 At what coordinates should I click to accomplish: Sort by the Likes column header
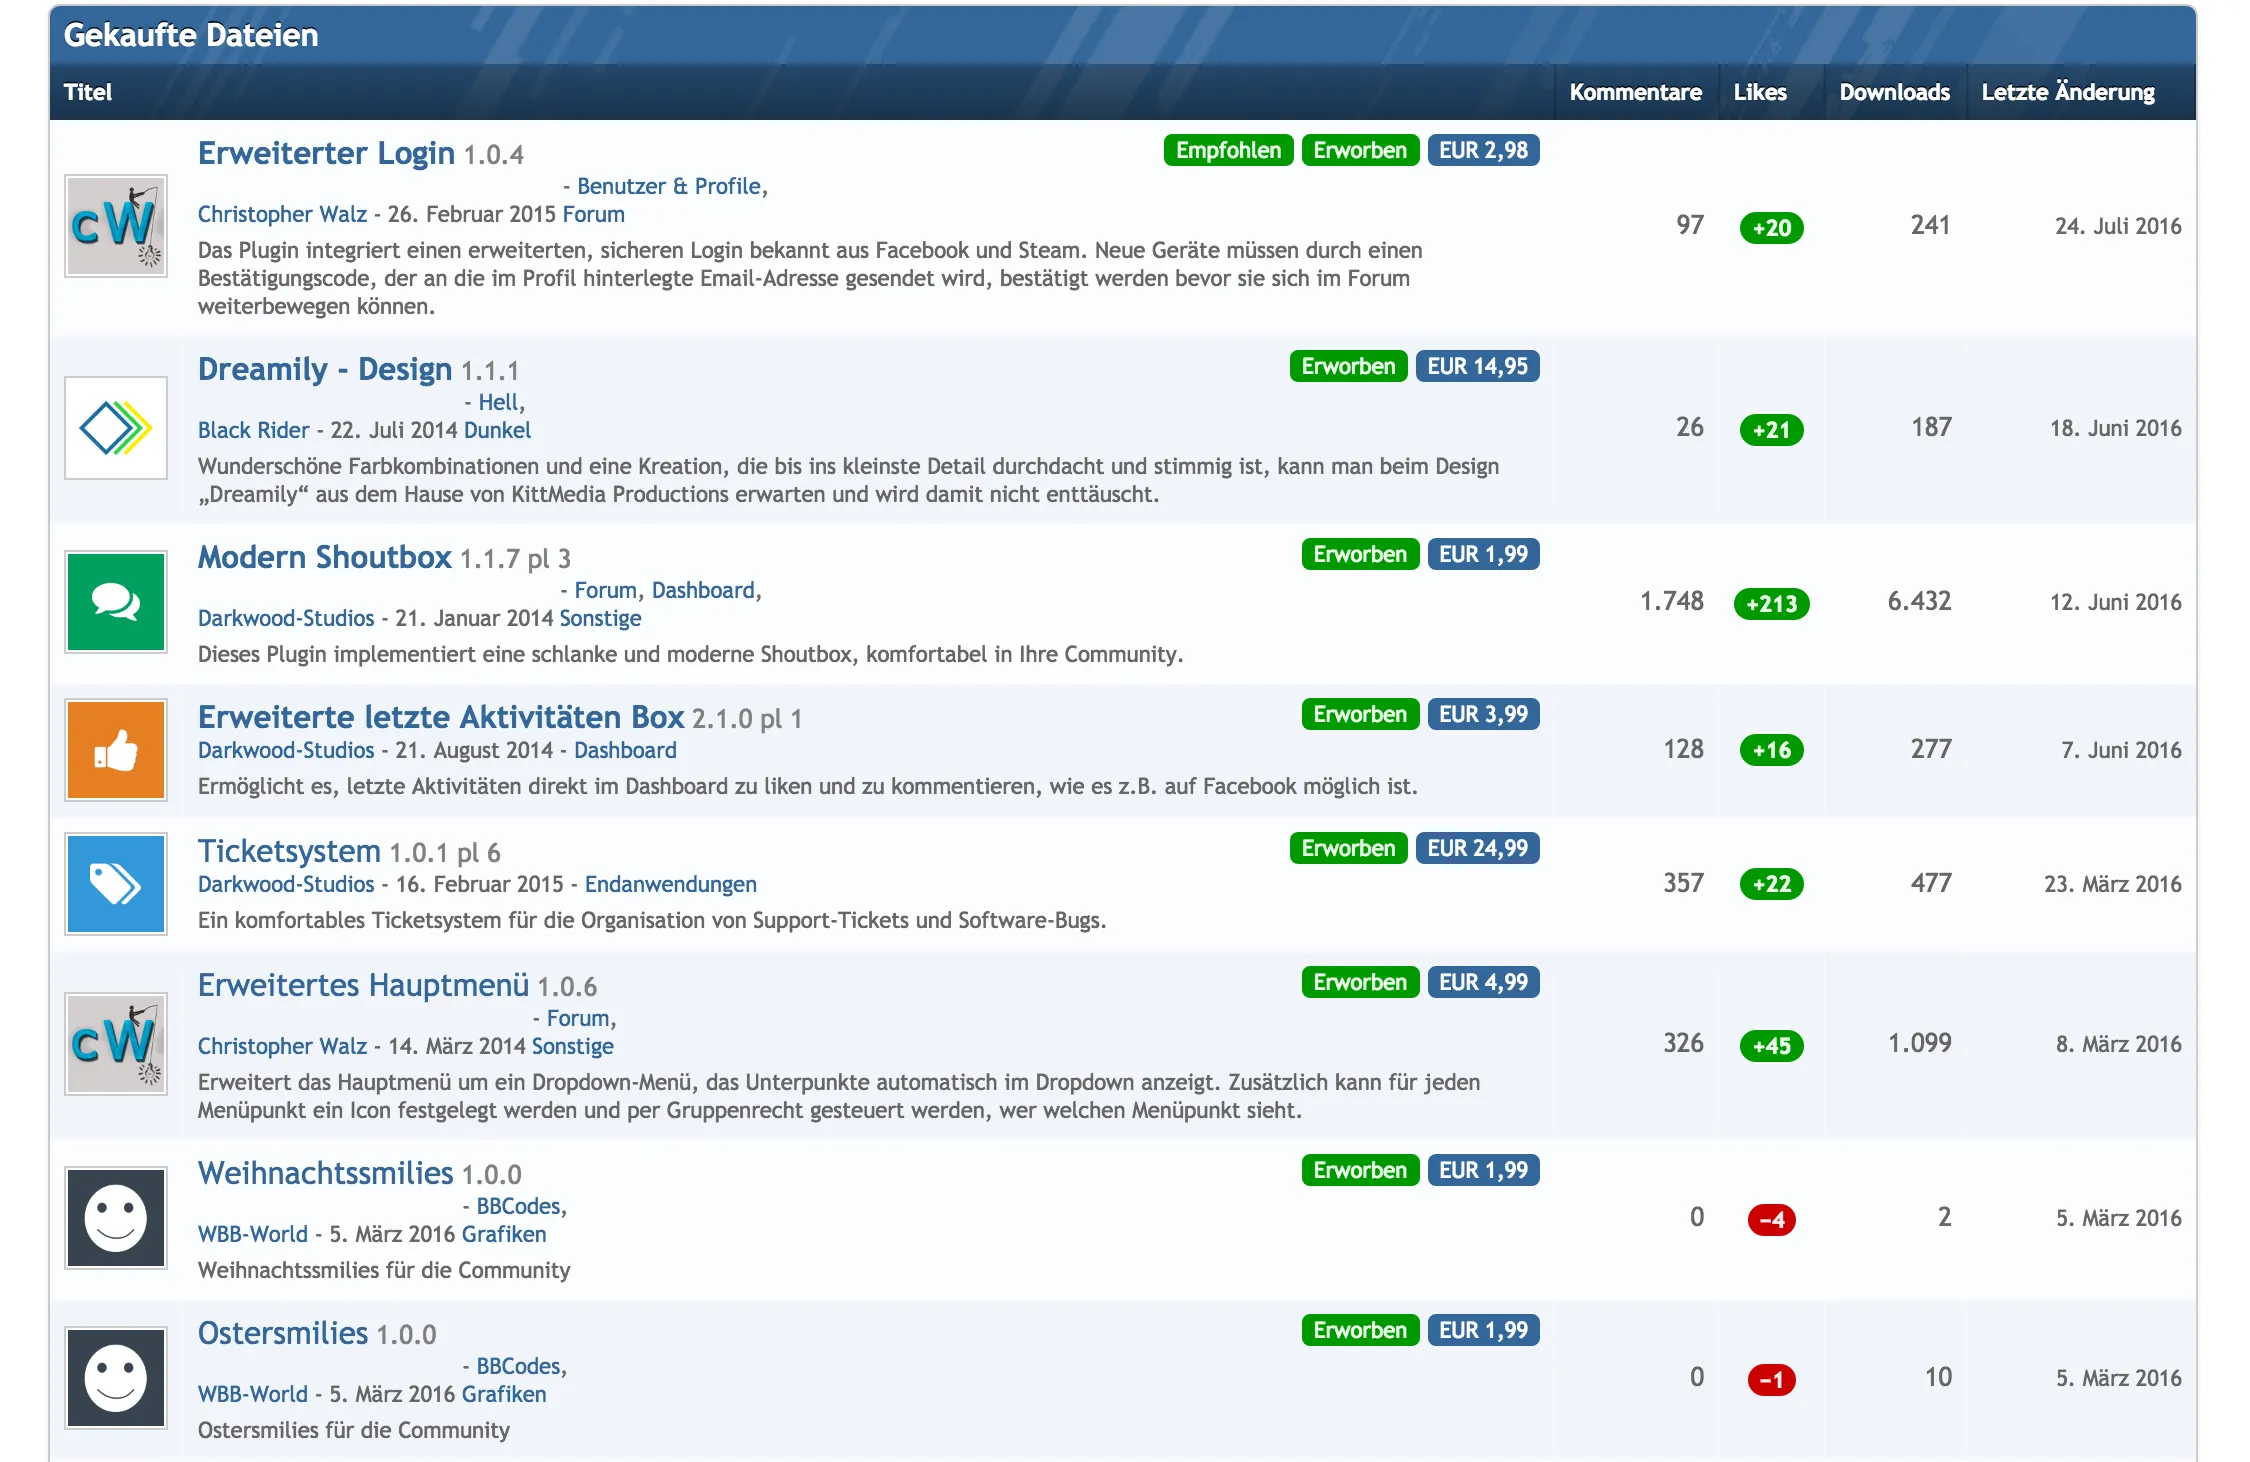(1759, 92)
